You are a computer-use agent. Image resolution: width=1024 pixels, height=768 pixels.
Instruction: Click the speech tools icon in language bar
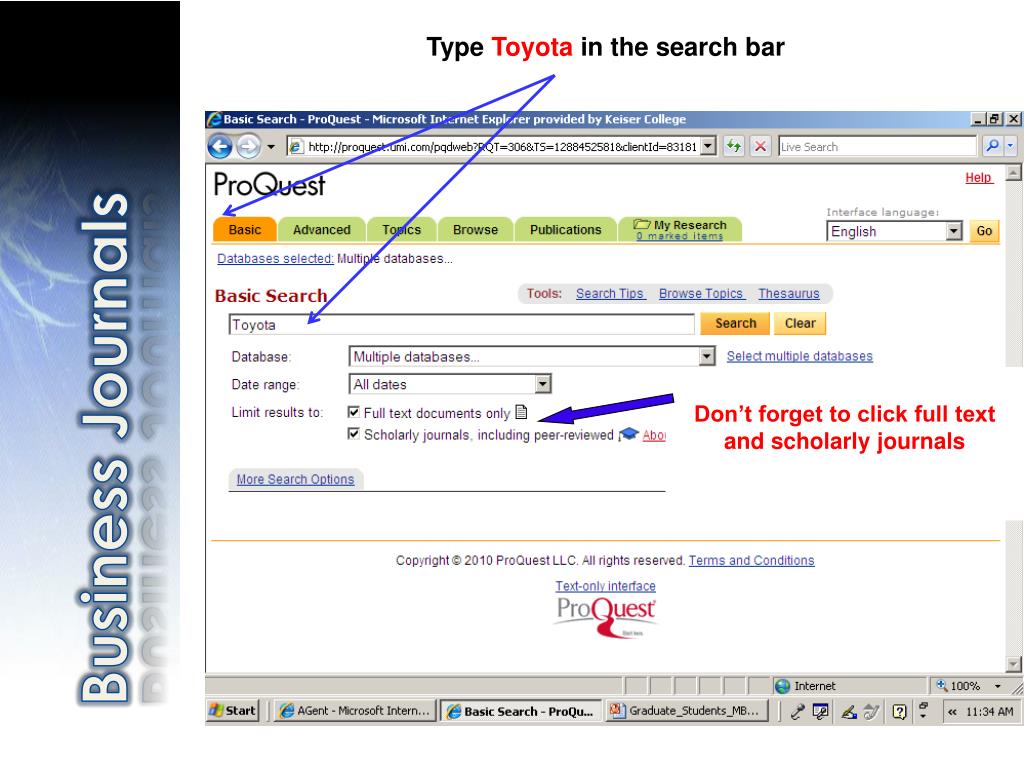pos(820,711)
